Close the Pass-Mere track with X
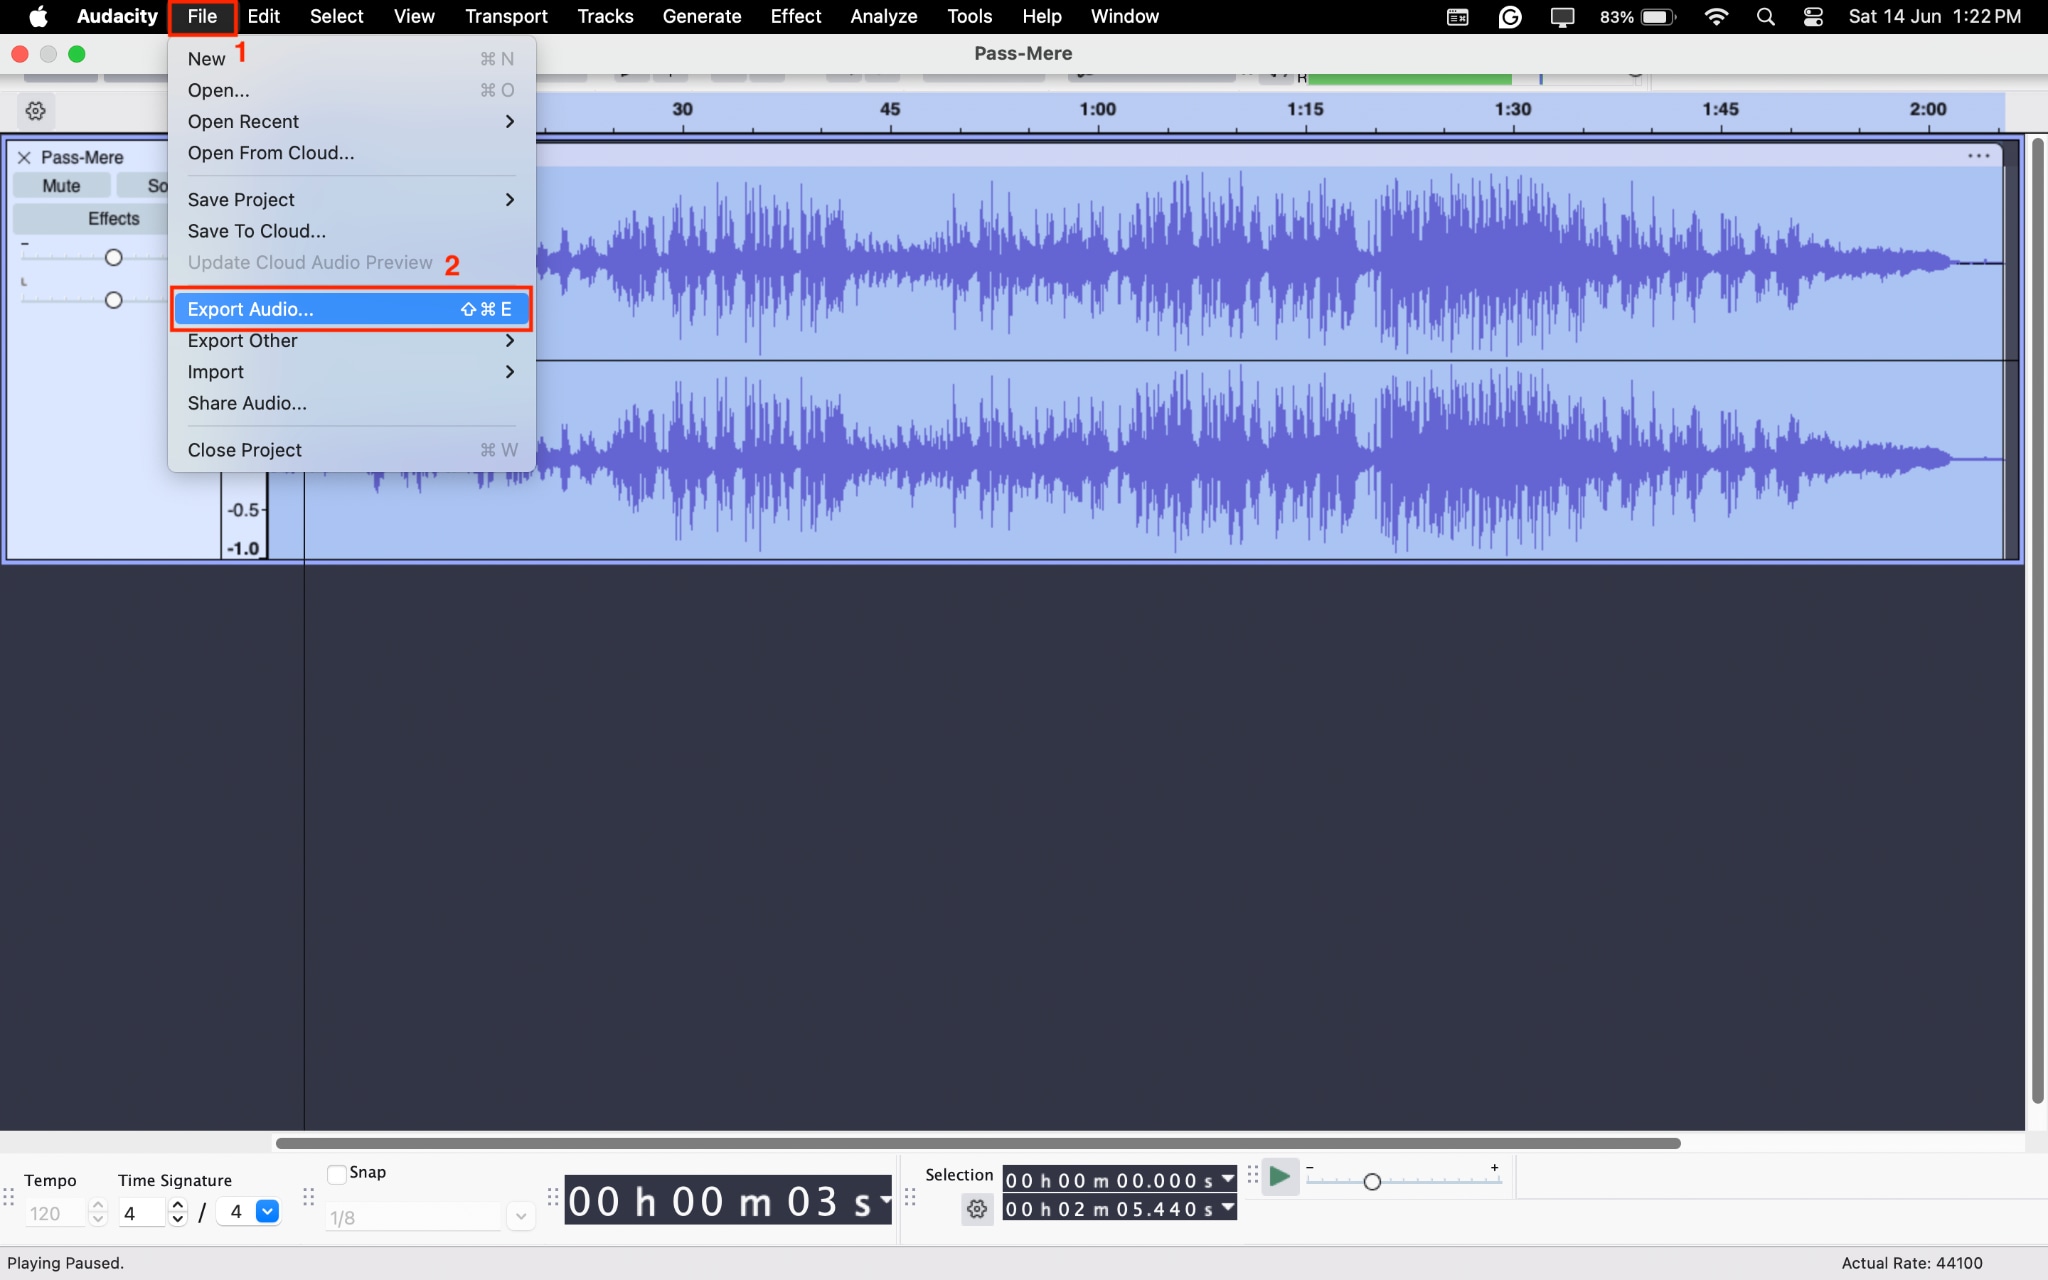The height and width of the screenshot is (1280, 2048). 24,157
